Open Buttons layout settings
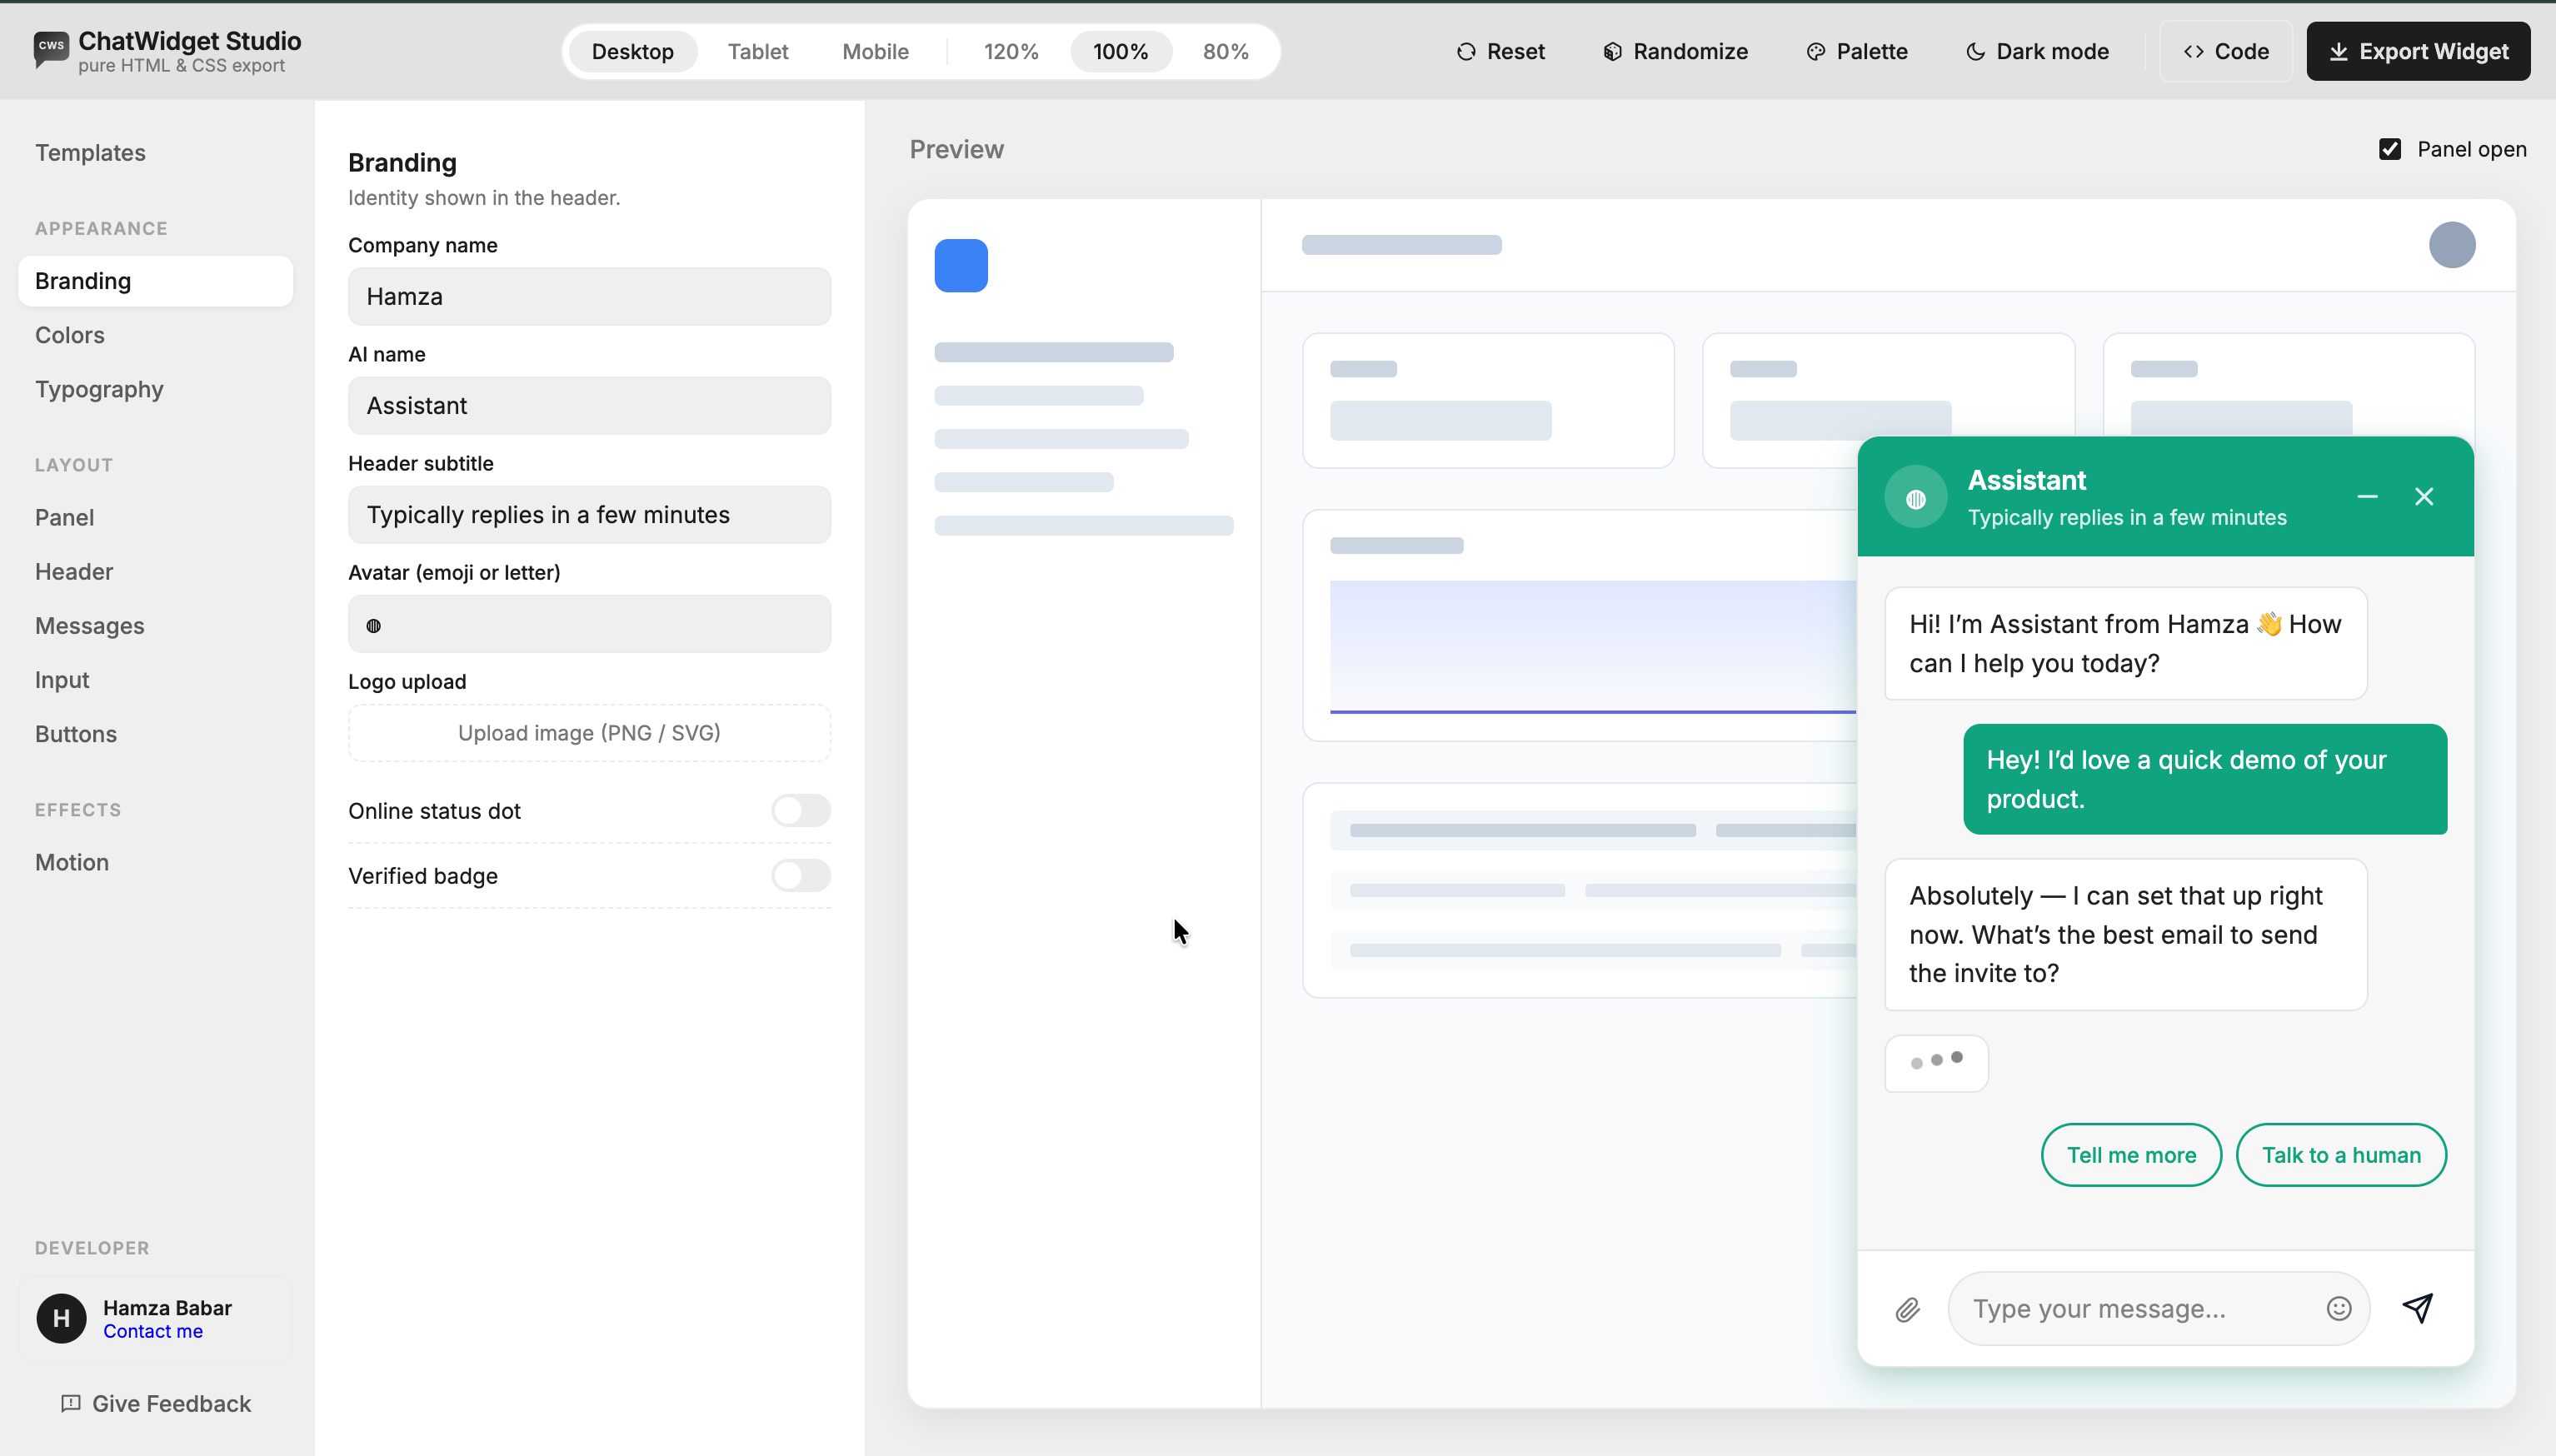 coord(155,734)
